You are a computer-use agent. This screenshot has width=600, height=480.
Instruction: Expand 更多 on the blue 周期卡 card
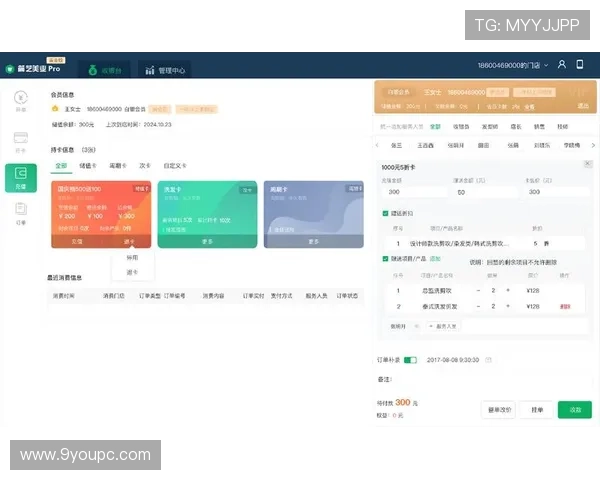[313, 242]
